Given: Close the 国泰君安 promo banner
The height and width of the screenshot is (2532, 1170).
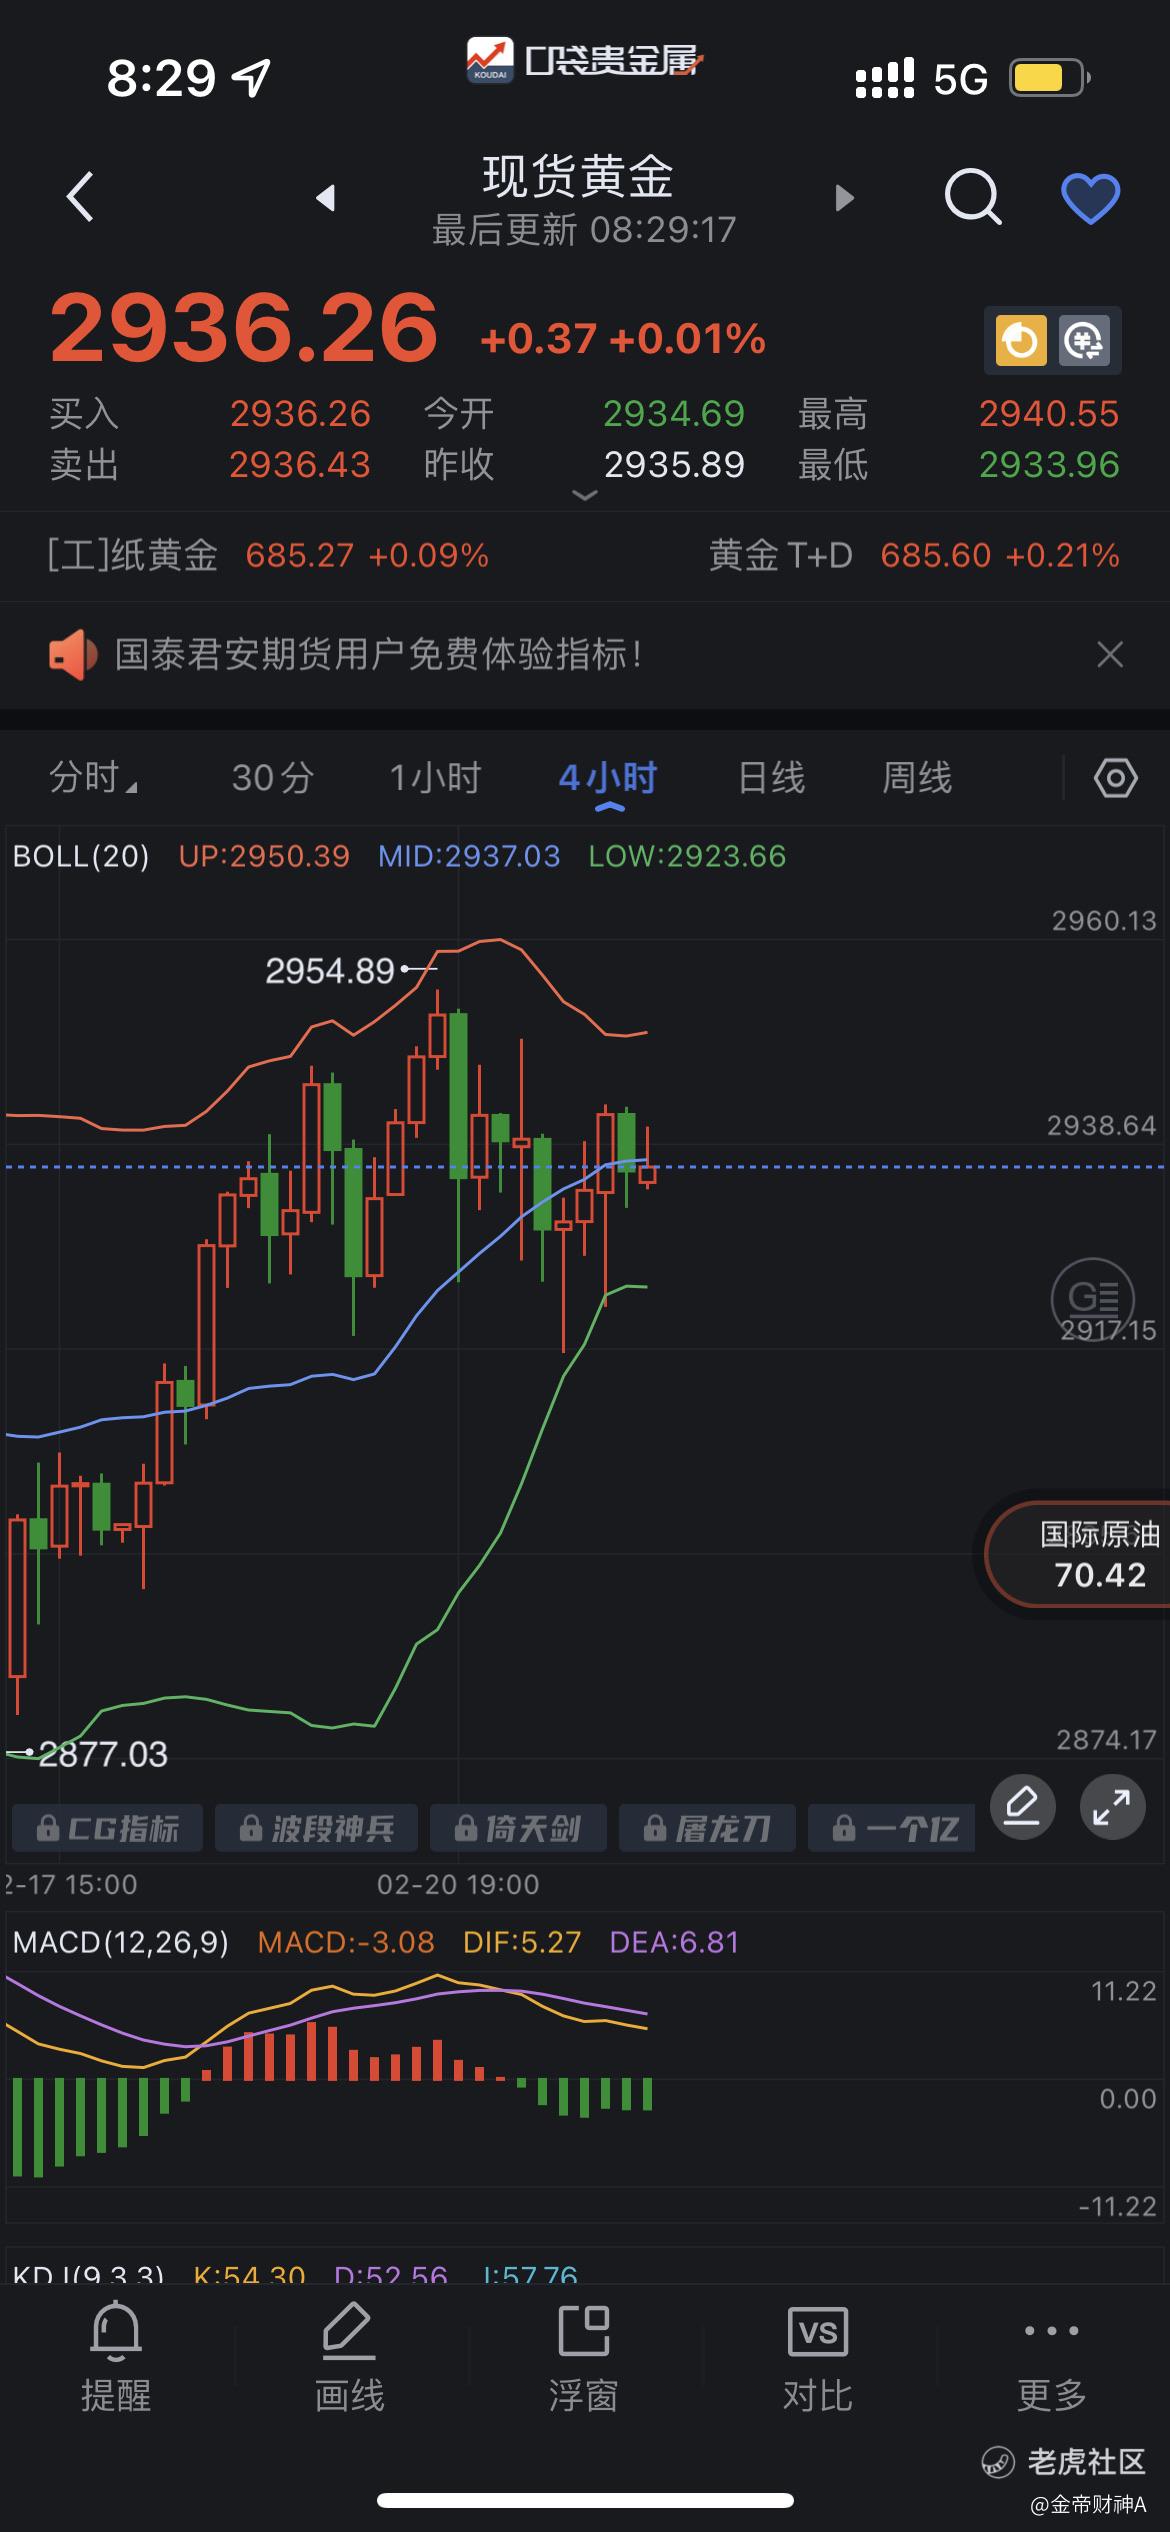Looking at the screenshot, I should pos(1110,655).
